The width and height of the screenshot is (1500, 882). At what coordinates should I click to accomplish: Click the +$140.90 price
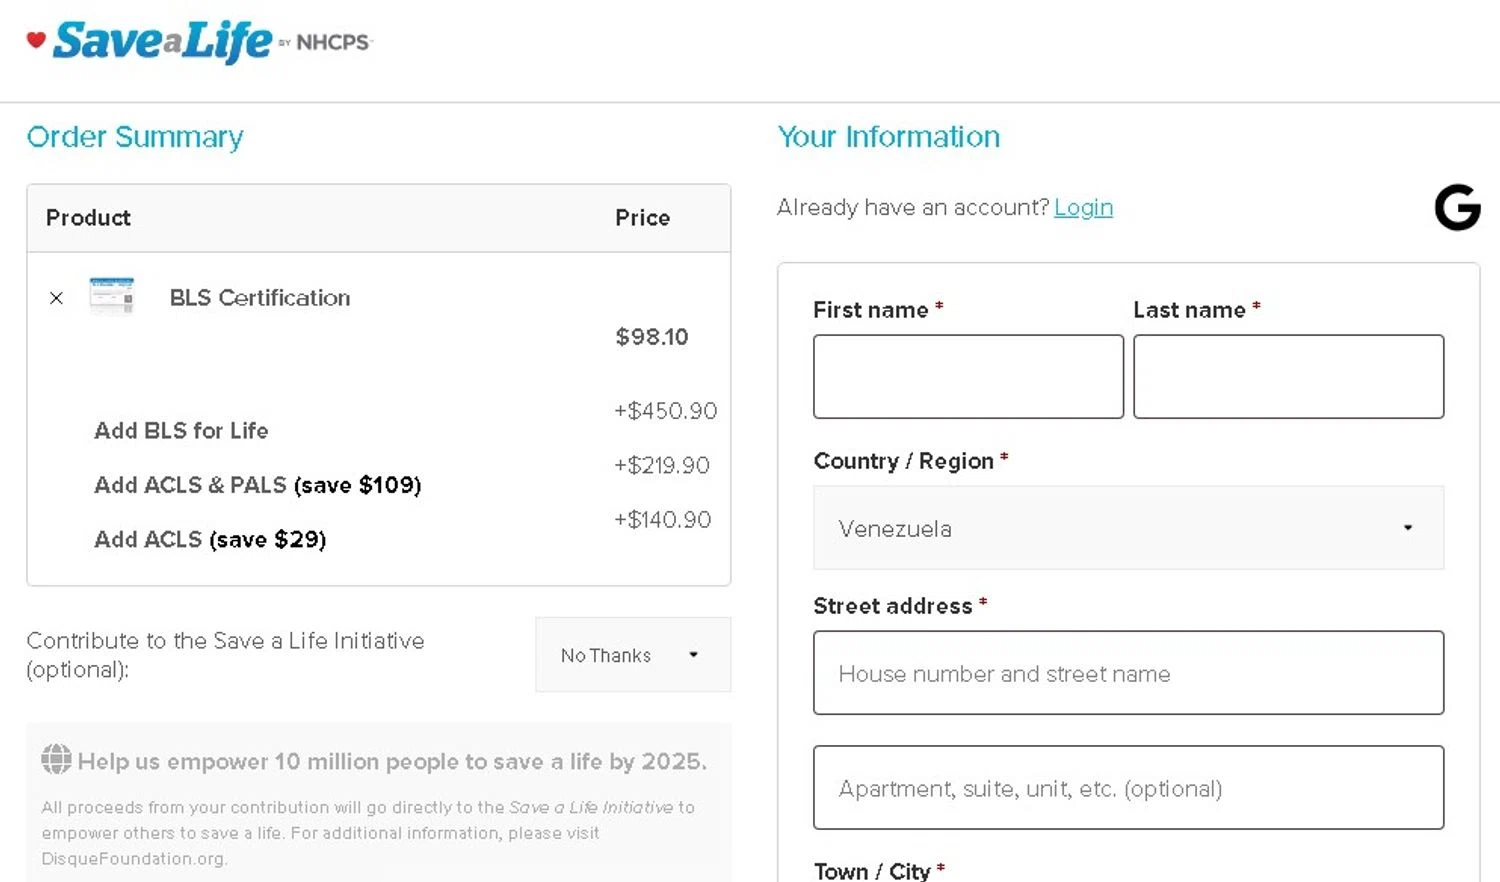pos(662,520)
